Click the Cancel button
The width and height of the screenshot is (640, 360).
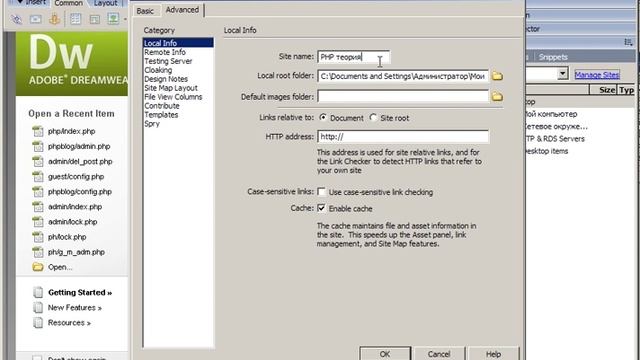tap(439, 354)
